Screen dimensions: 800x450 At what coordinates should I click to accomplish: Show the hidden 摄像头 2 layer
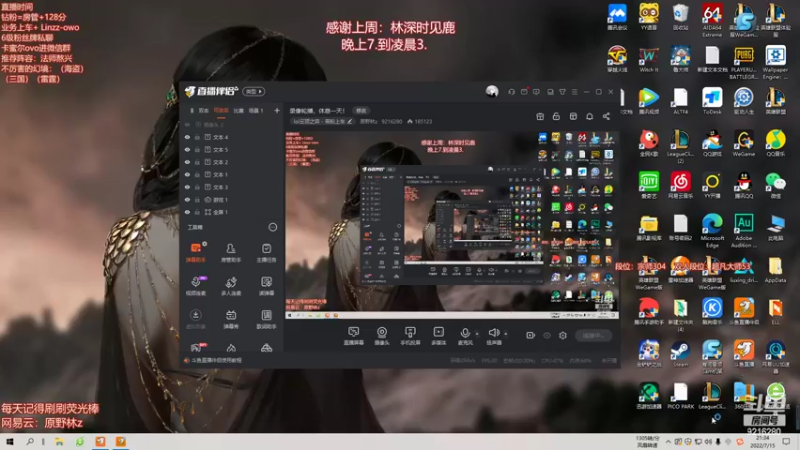[x=187, y=124]
